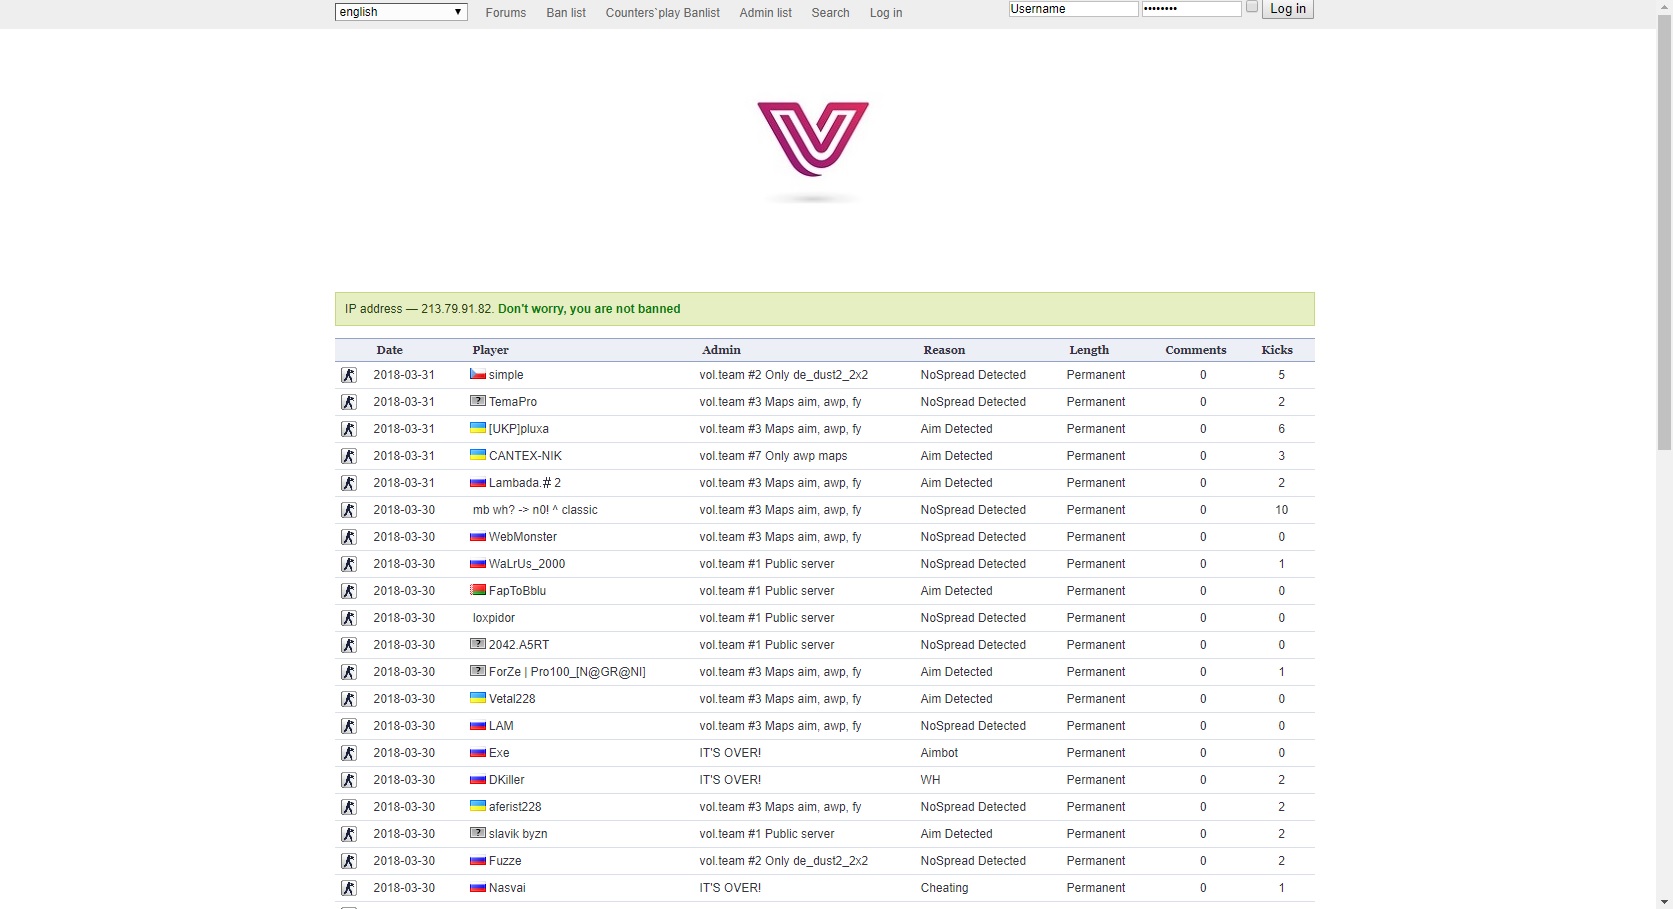Image resolution: width=1673 pixels, height=909 pixels.
Task: Click the game icon beside TemaPro ban
Action: pos(349,402)
